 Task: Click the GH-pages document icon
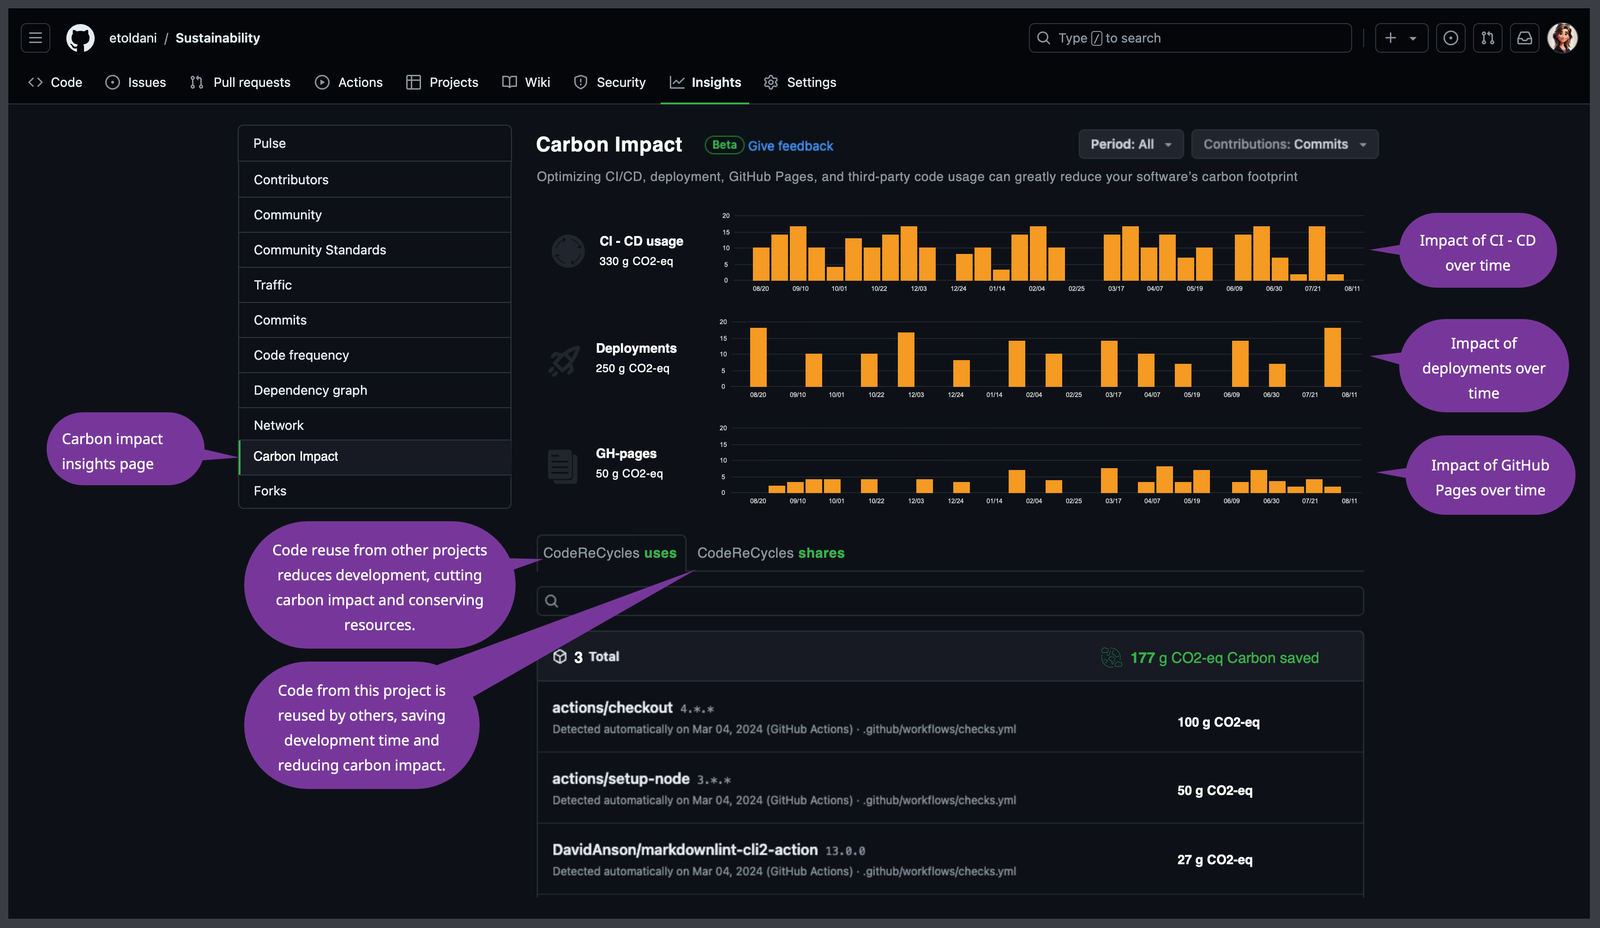click(x=562, y=465)
